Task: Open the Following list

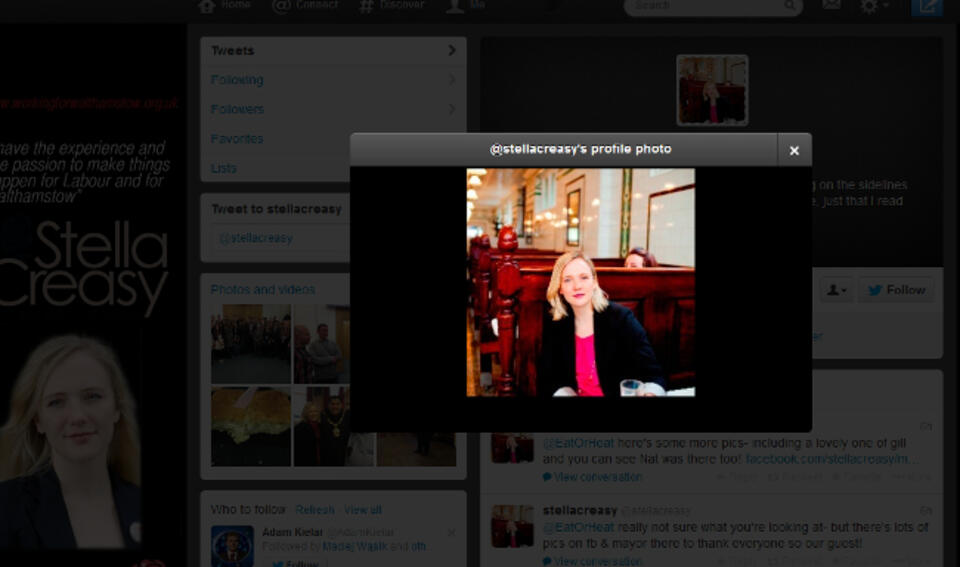Action: coord(237,80)
